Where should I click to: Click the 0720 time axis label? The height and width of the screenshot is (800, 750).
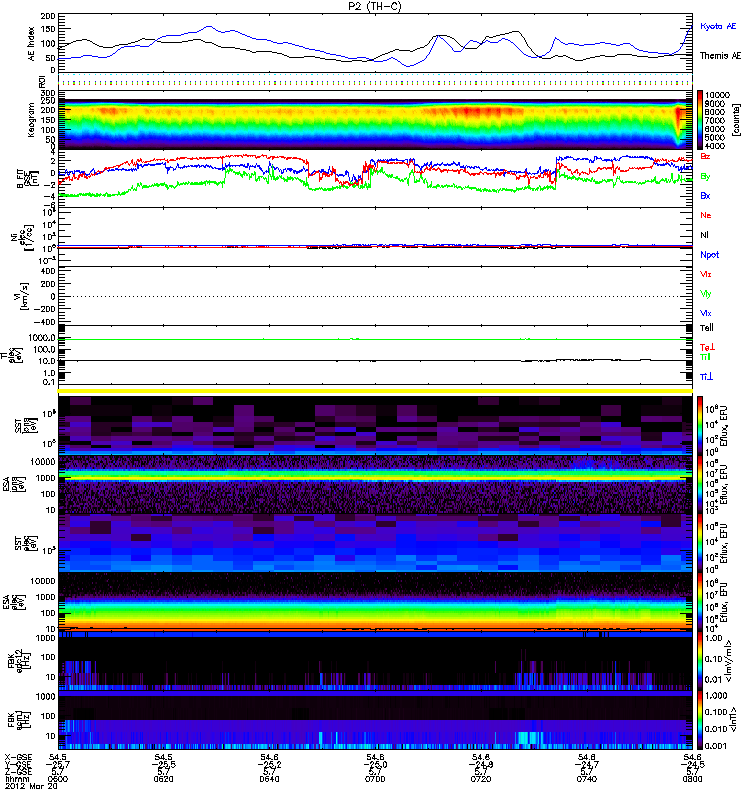point(481,779)
